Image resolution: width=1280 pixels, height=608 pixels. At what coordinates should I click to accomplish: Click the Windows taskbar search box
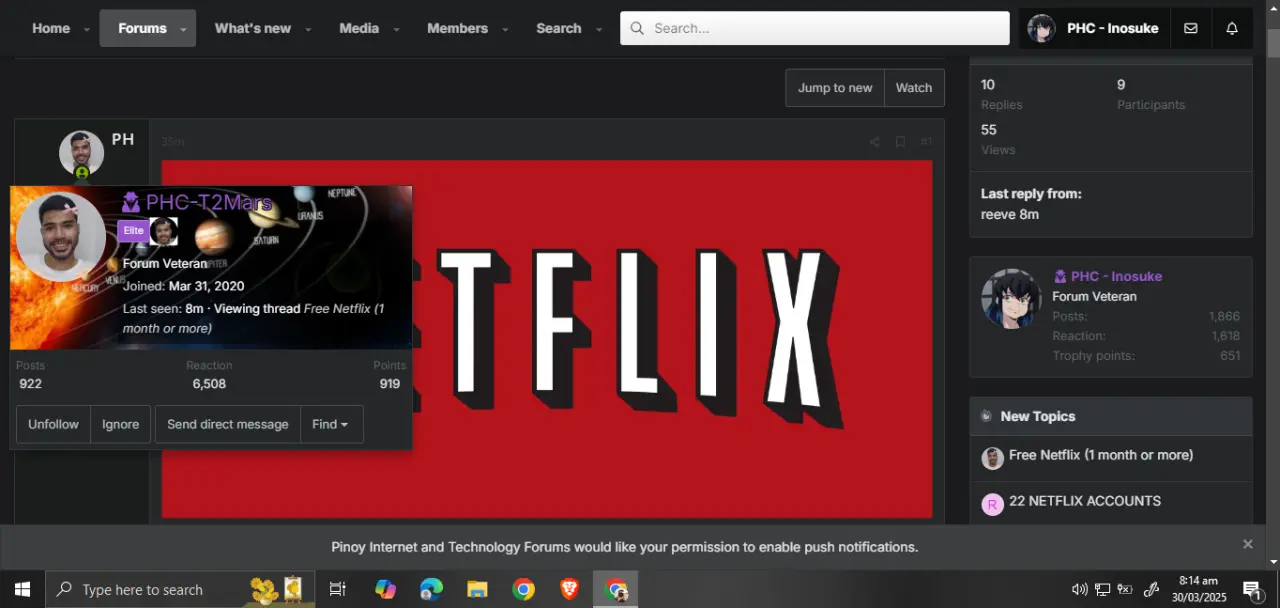coord(180,589)
